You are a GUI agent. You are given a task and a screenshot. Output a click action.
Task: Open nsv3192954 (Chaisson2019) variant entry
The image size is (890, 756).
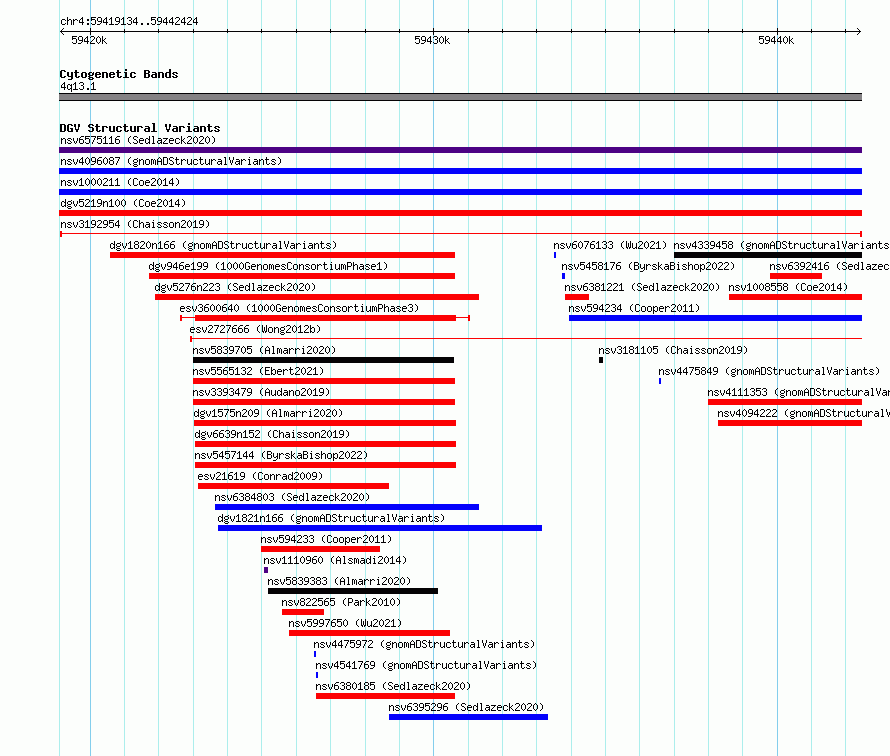tap(135, 224)
